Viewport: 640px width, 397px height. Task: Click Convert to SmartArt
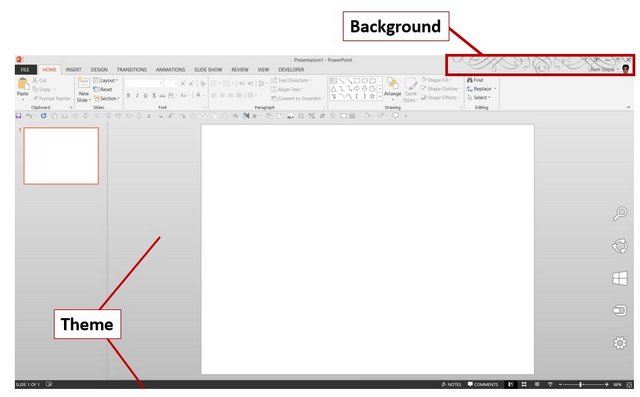(x=297, y=98)
